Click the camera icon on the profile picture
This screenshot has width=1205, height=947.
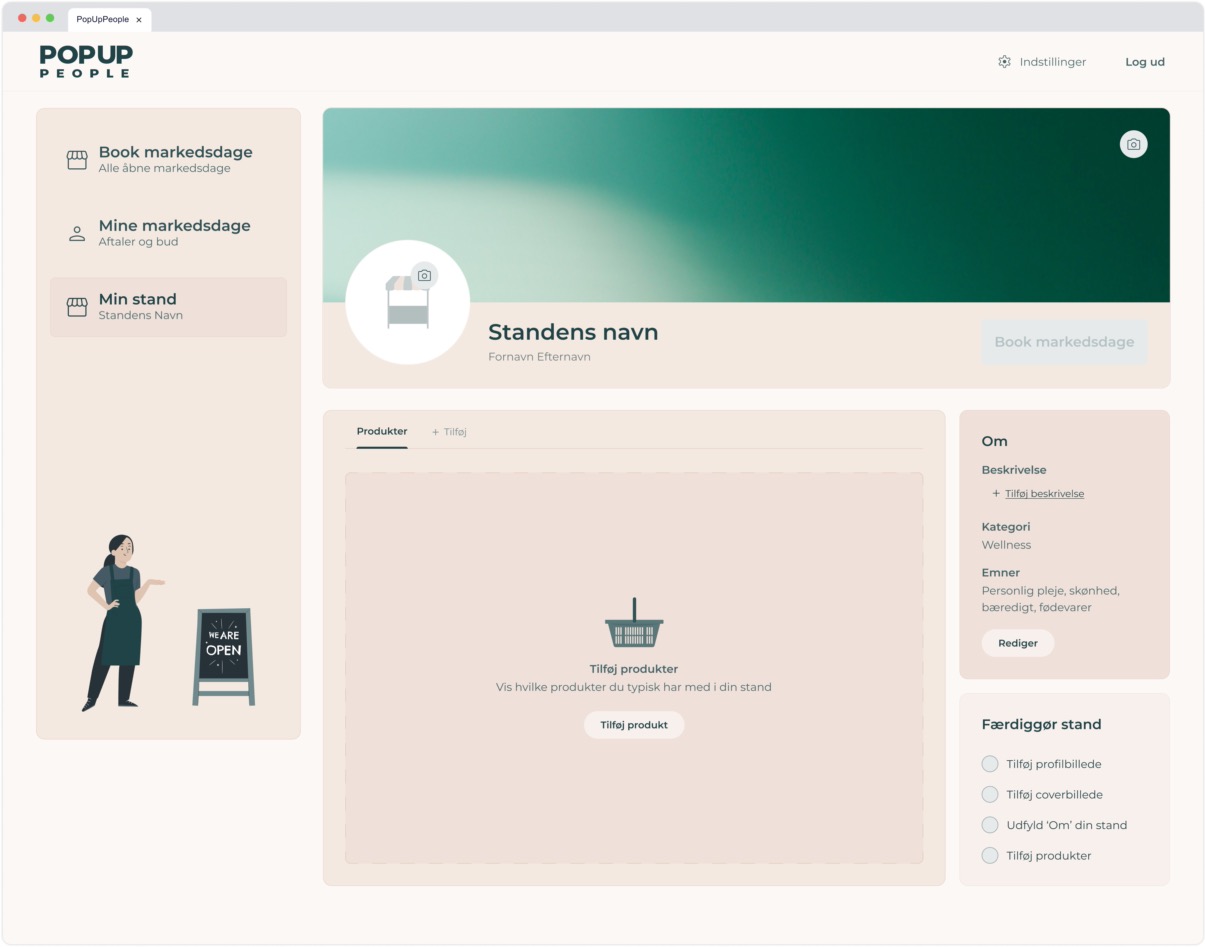pos(423,276)
